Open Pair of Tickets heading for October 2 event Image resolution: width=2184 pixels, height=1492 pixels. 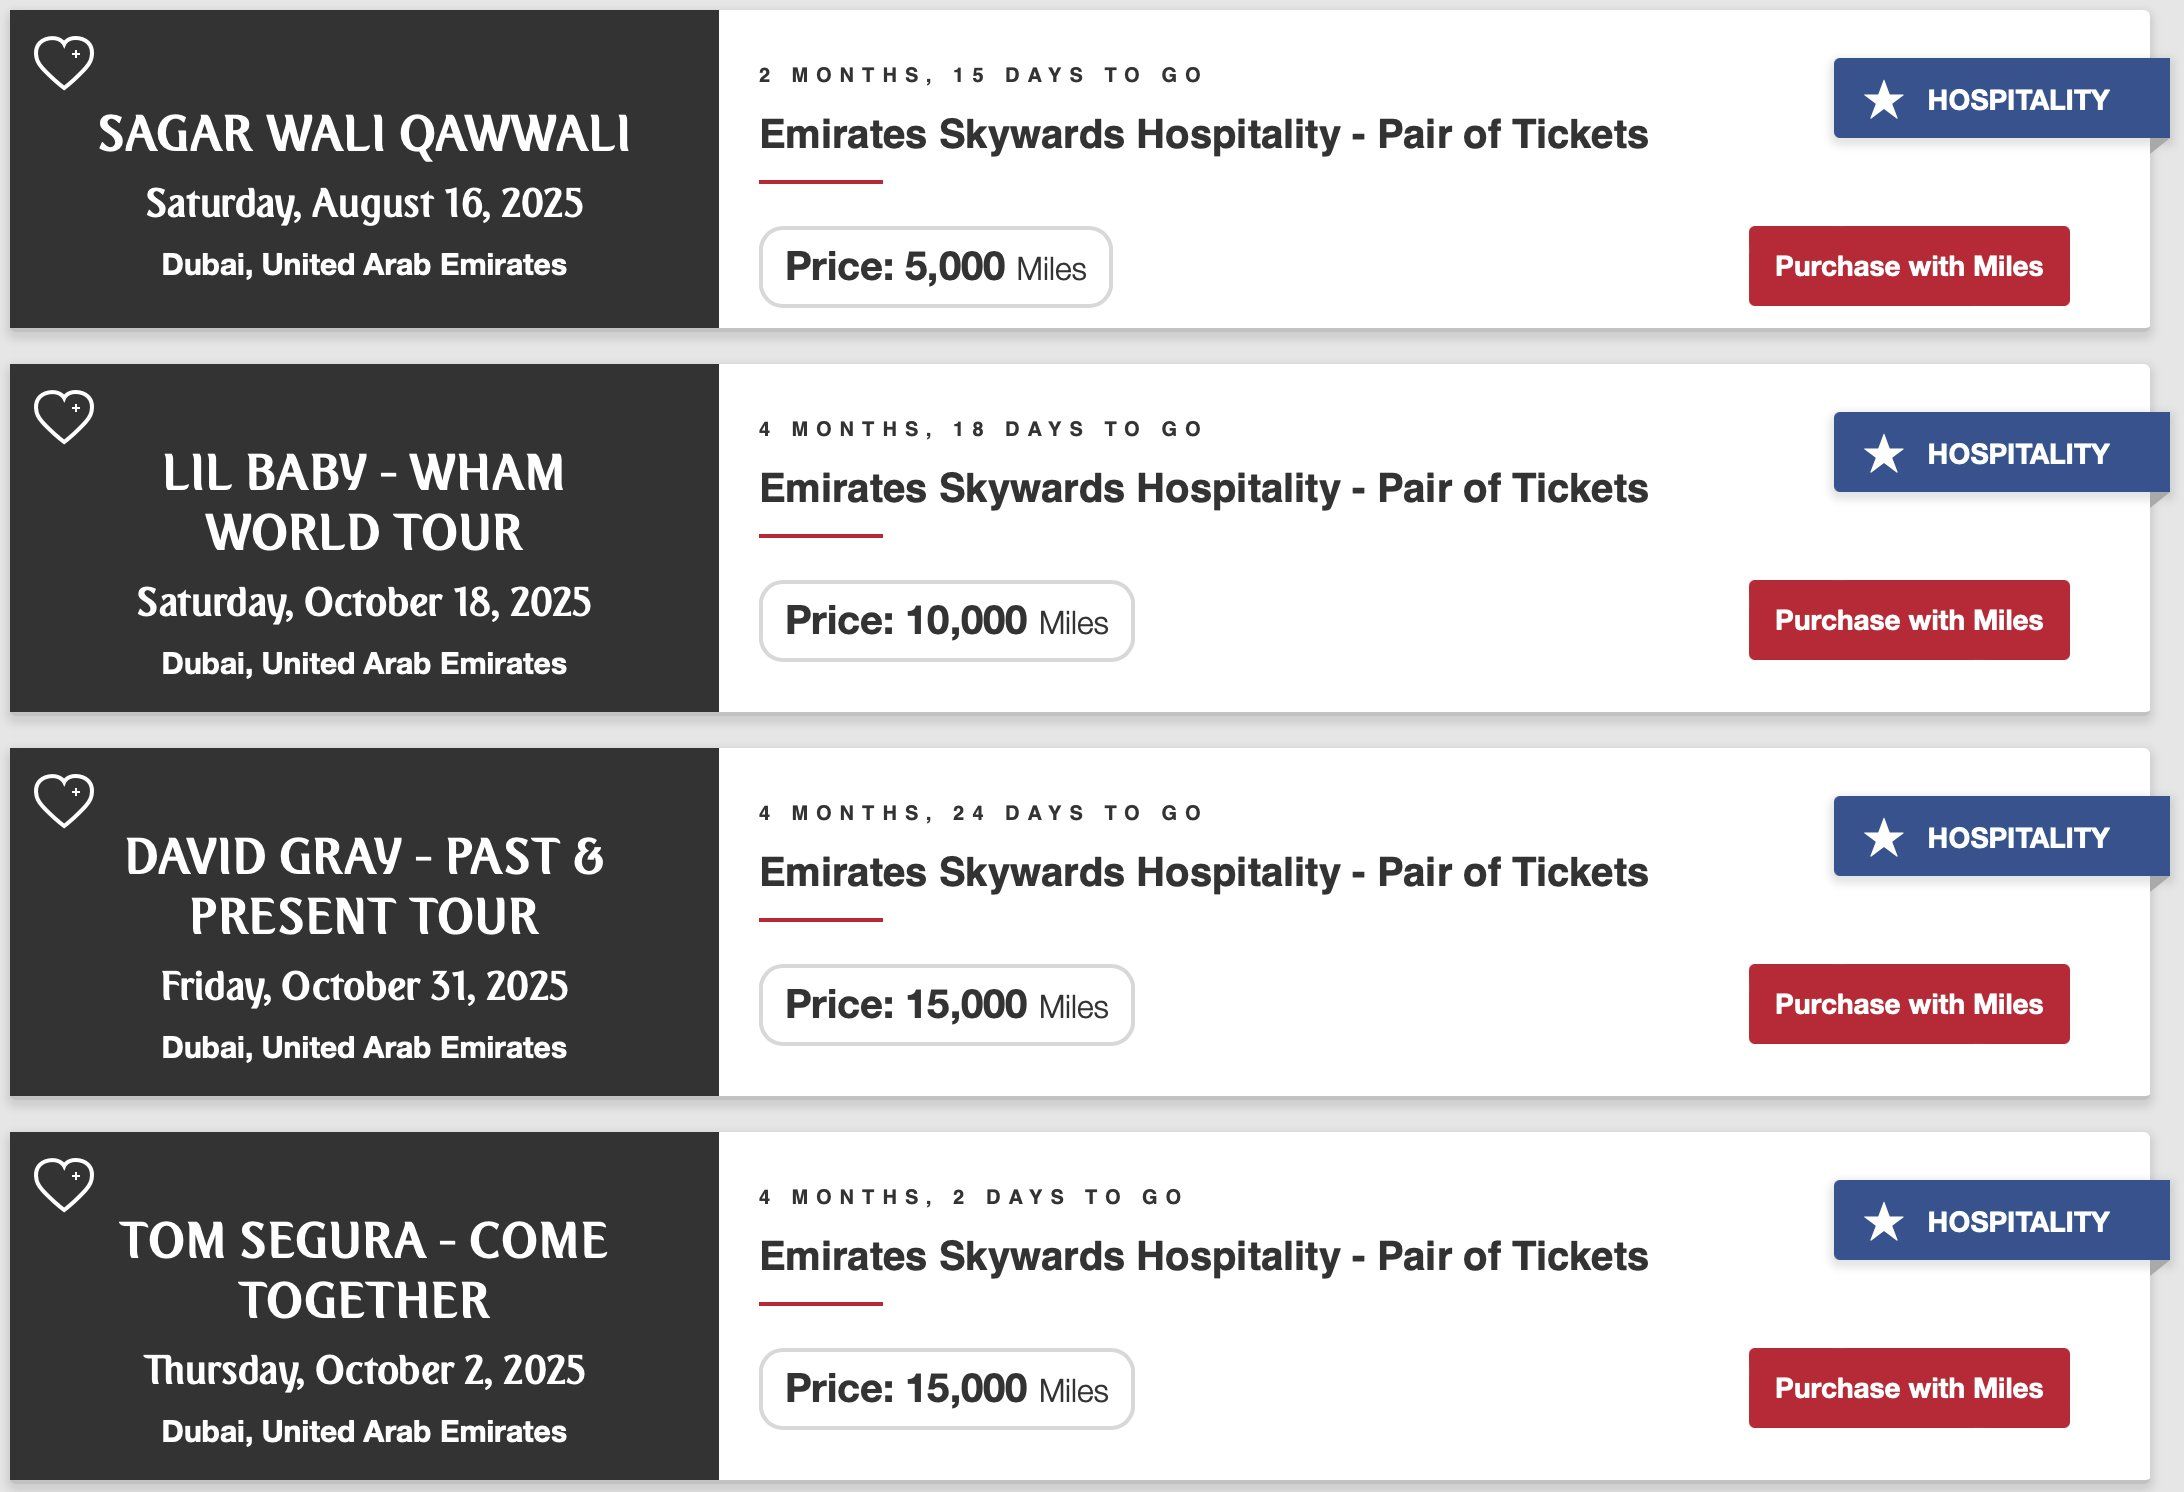click(1204, 1256)
